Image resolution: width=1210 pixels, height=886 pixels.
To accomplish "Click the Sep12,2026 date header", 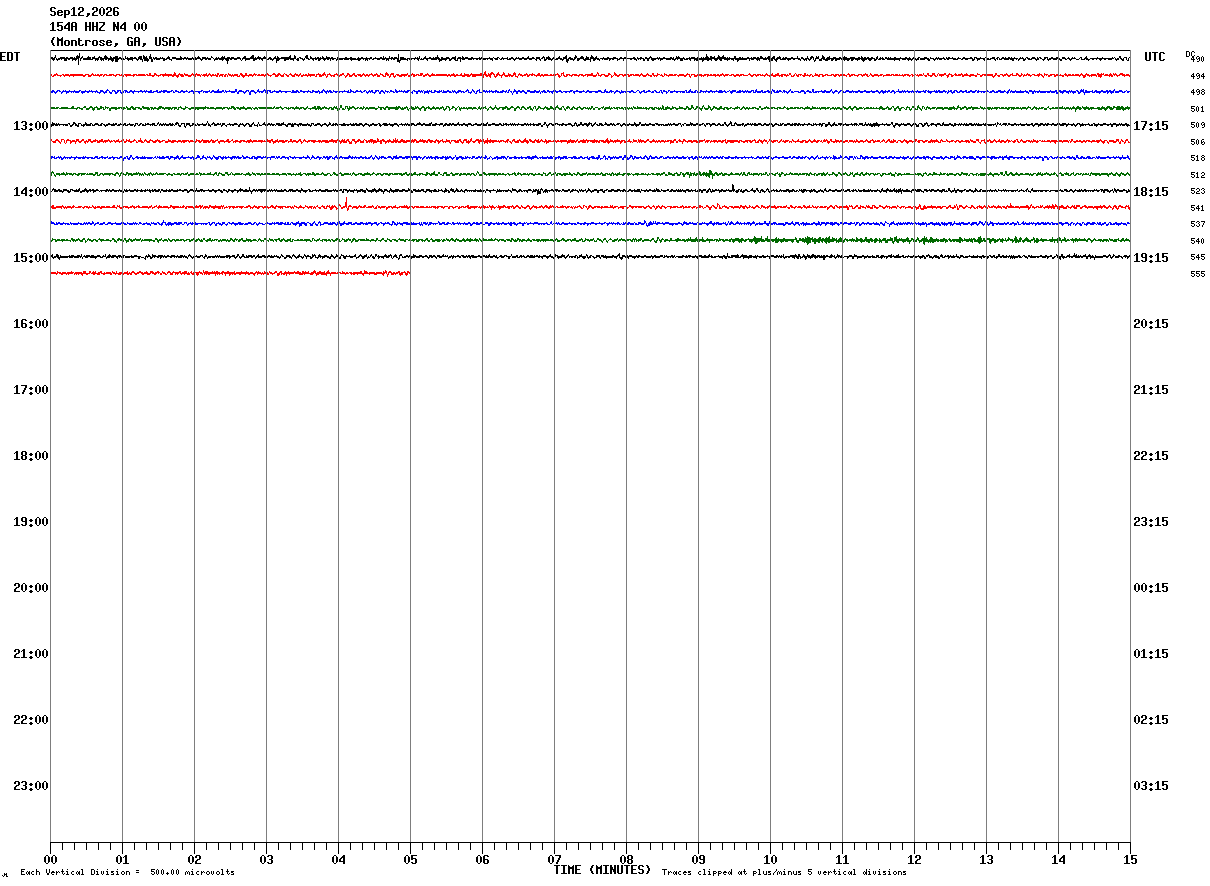I will 84,12.
